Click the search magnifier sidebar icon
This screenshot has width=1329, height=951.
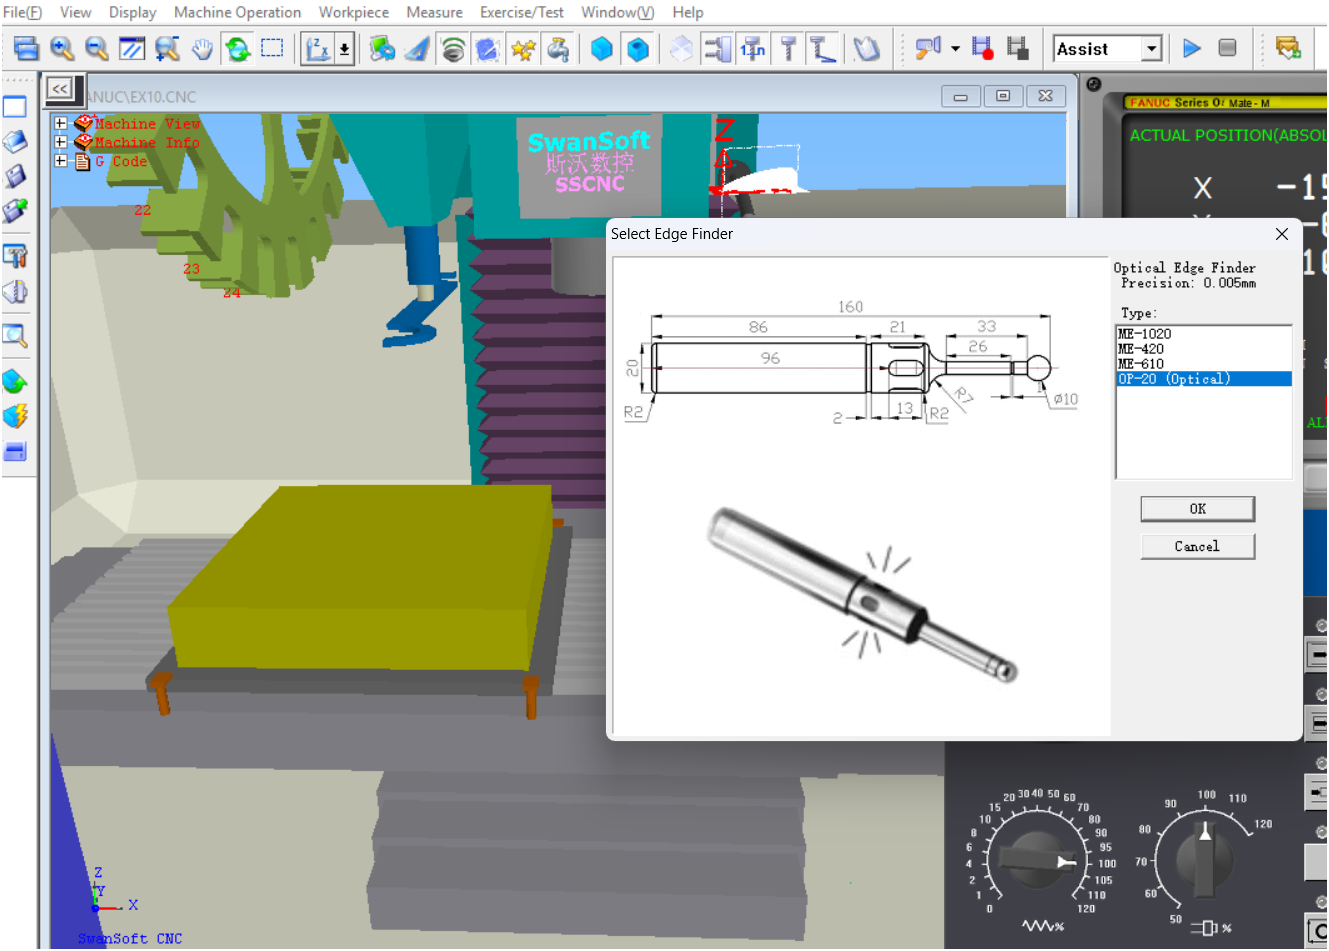click(x=15, y=336)
